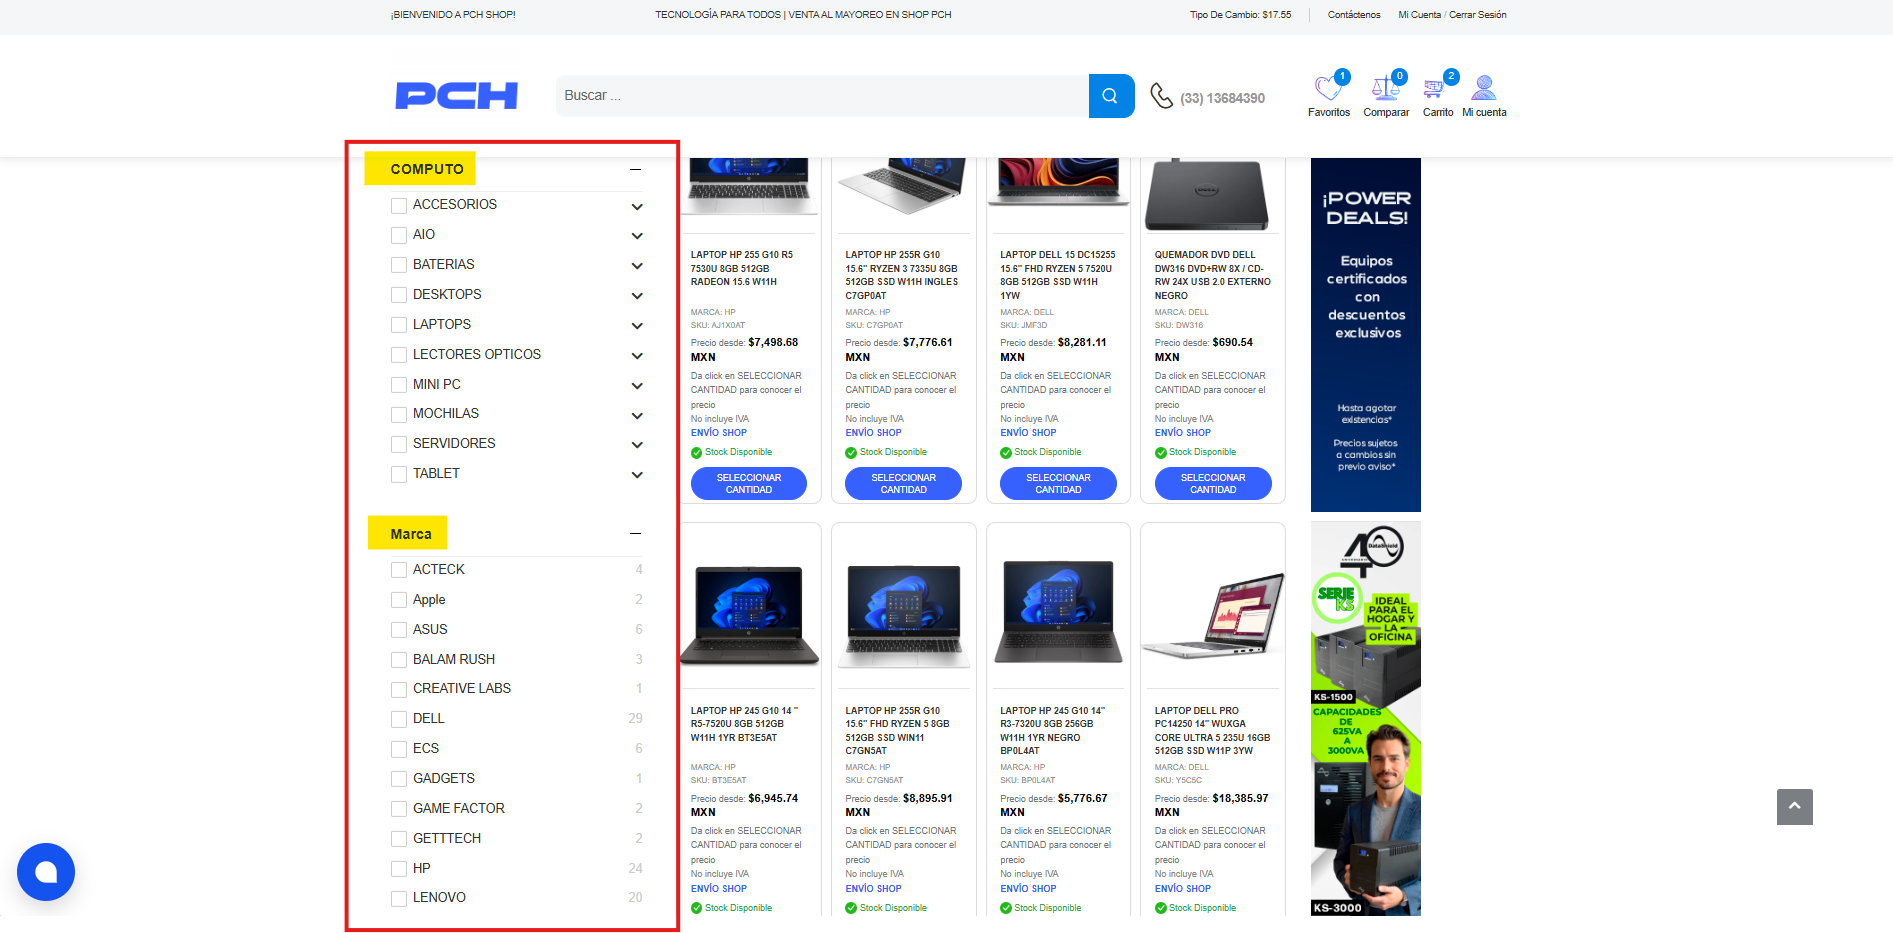Collapse the Marca filter section

click(x=635, y=534)
